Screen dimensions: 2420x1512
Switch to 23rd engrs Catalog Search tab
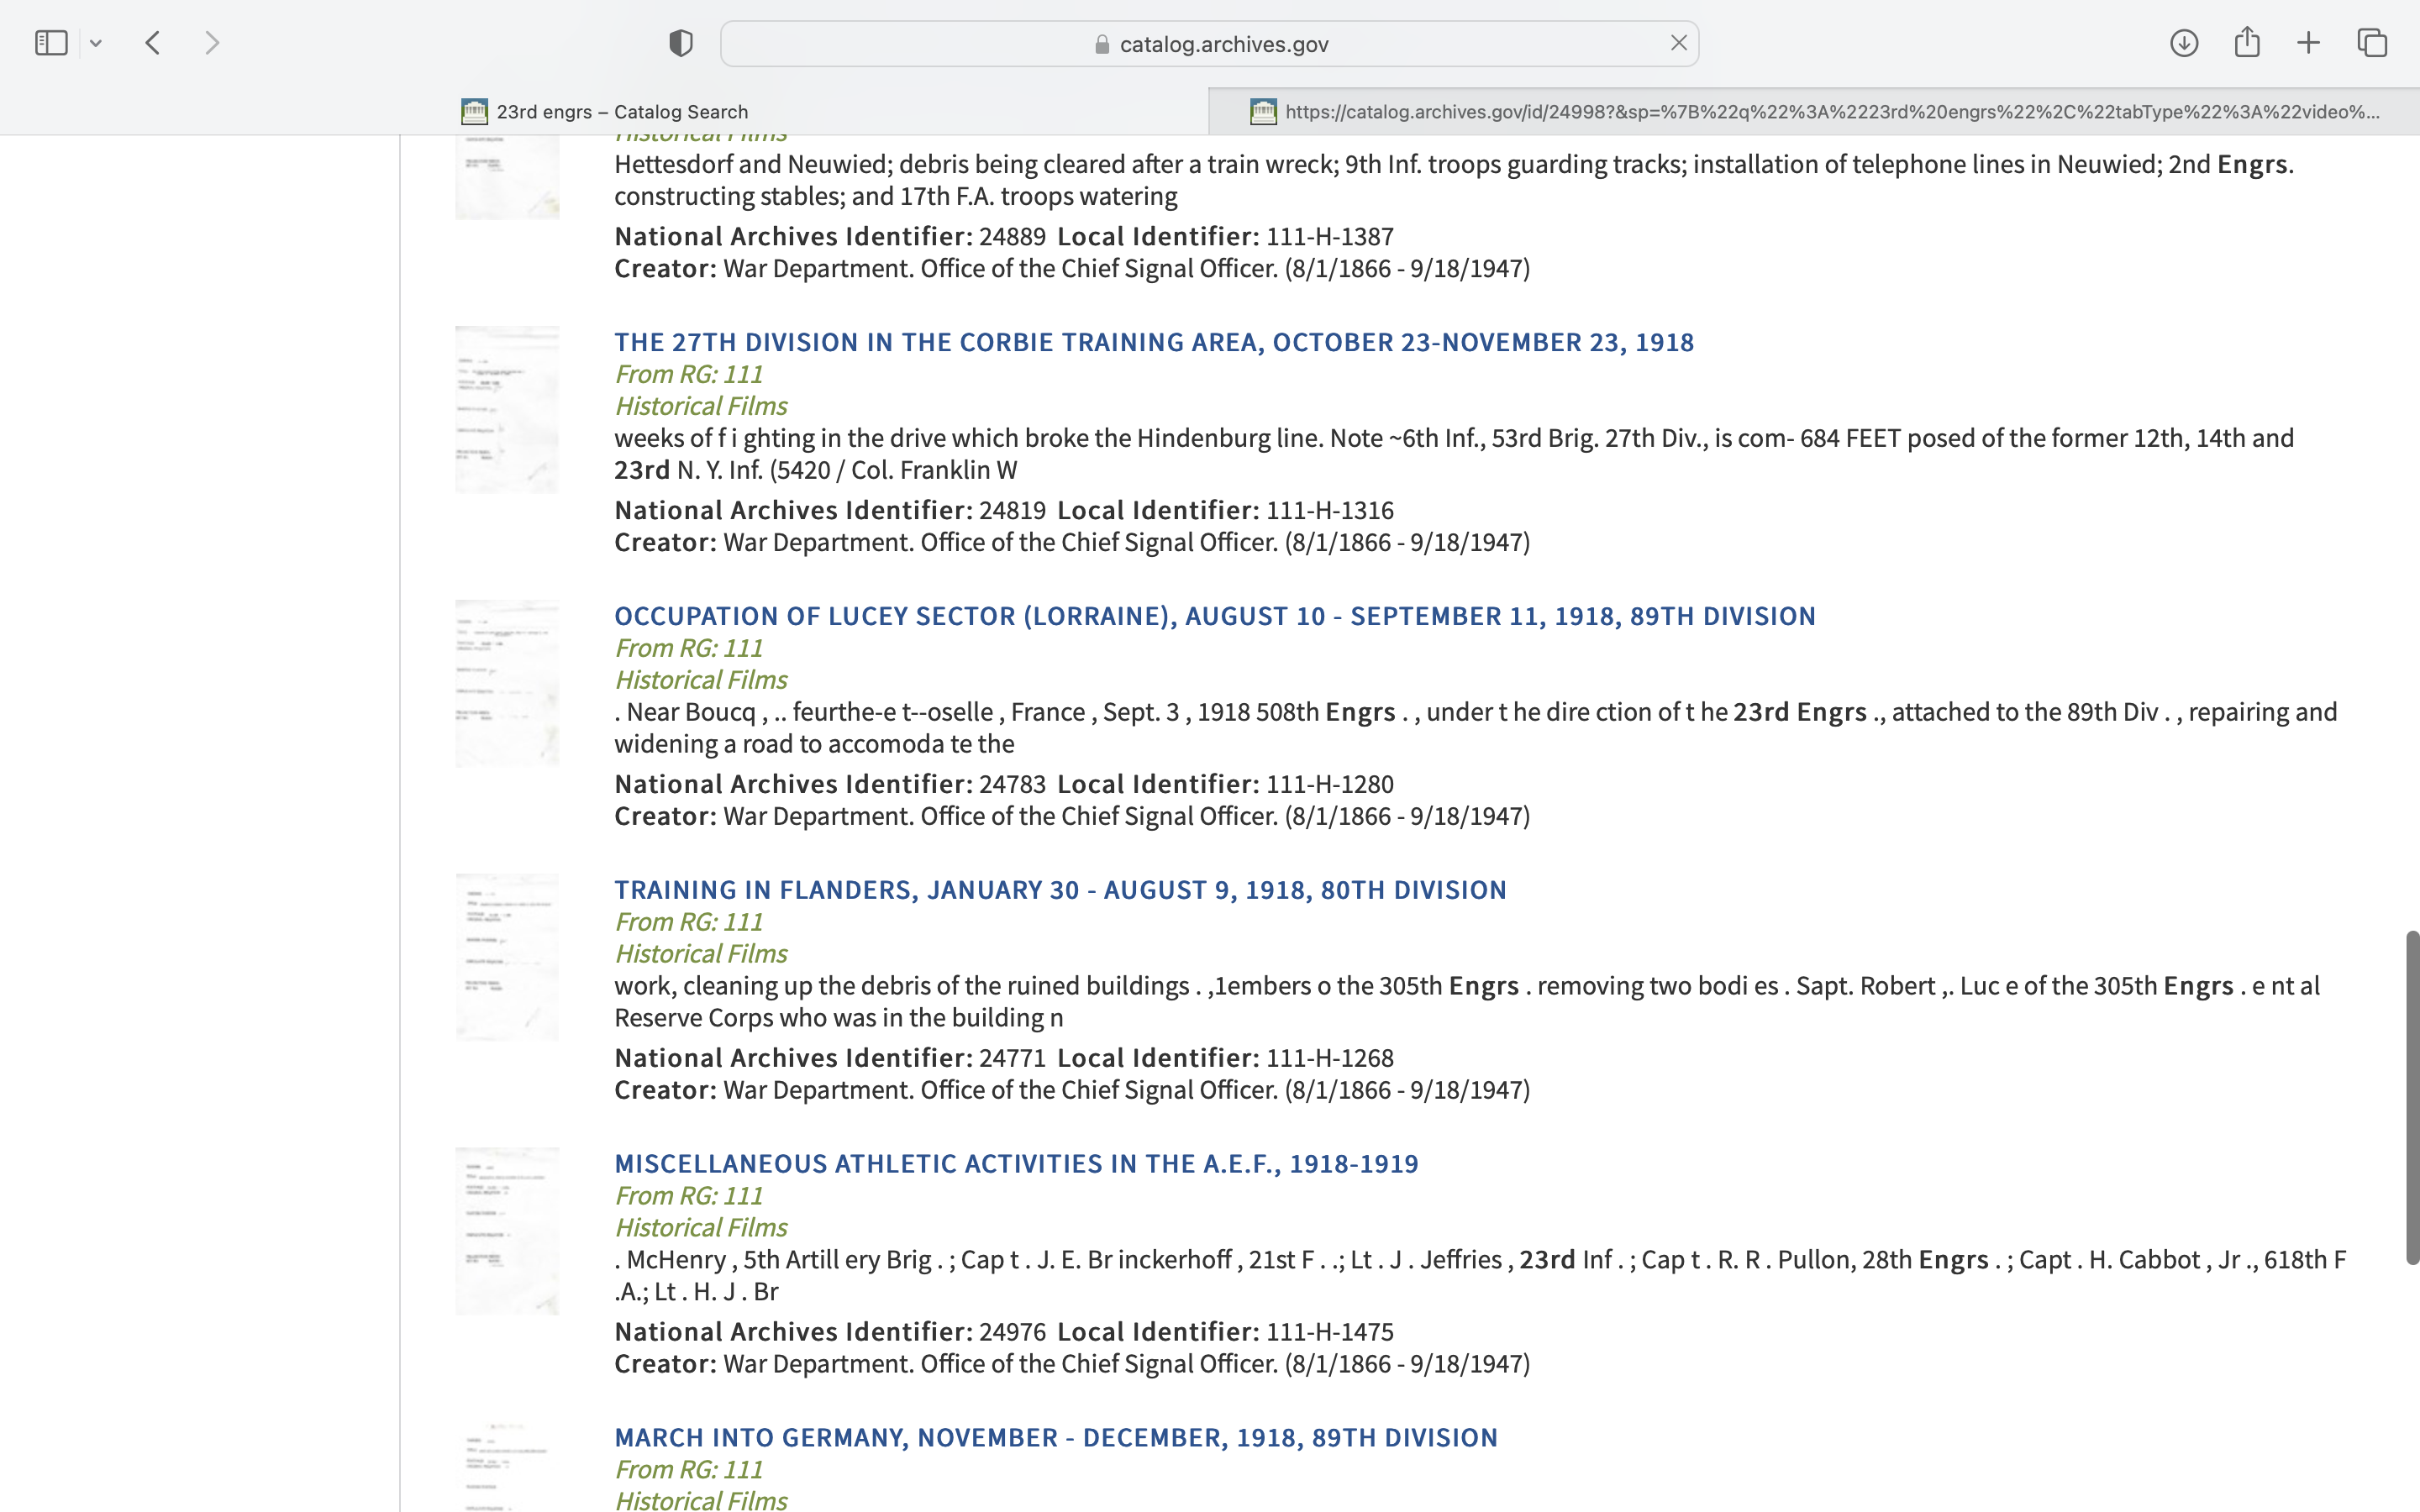[604, 112]
